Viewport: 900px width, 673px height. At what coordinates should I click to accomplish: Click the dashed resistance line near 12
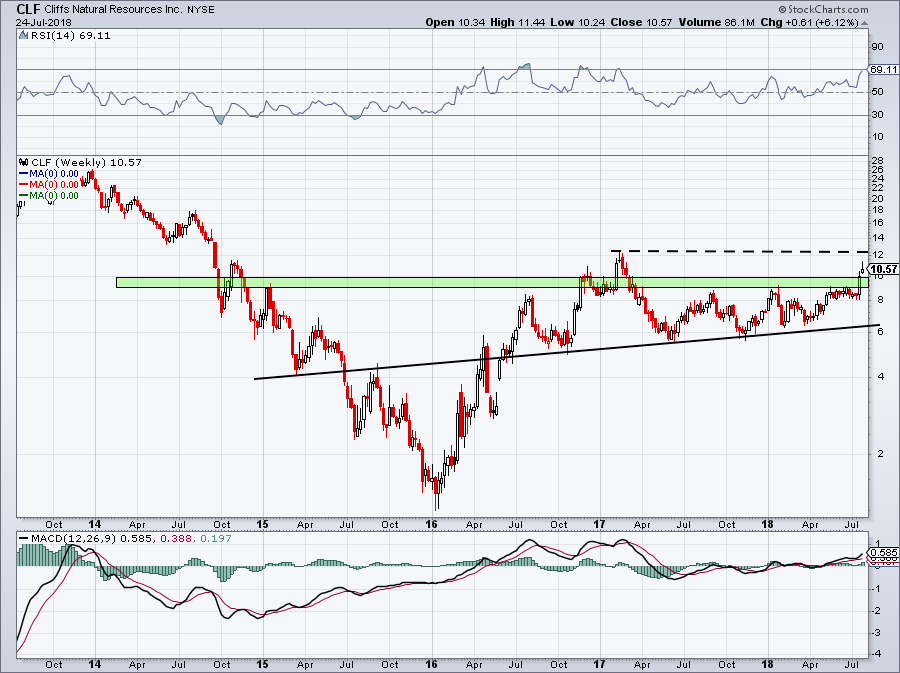739,251
